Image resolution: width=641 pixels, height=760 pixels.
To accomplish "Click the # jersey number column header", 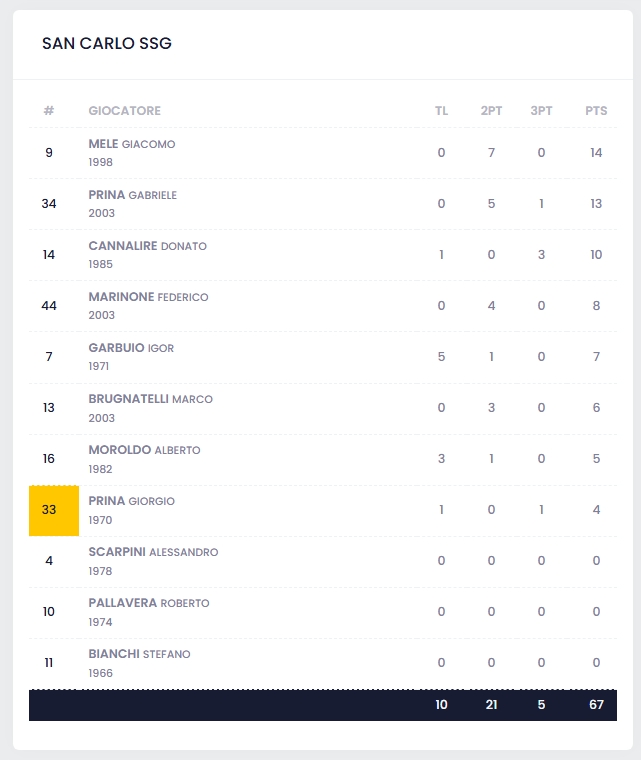I will pos(49,111).
